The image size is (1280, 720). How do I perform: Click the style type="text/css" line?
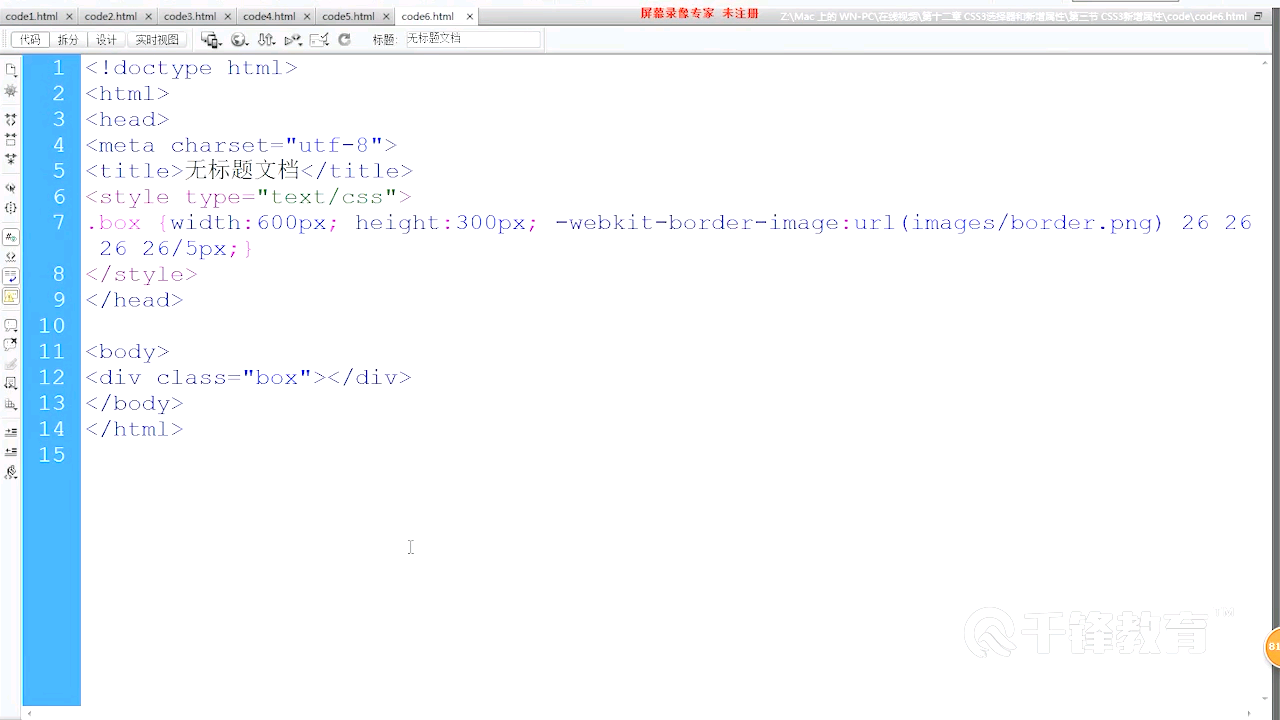point(248,197)
